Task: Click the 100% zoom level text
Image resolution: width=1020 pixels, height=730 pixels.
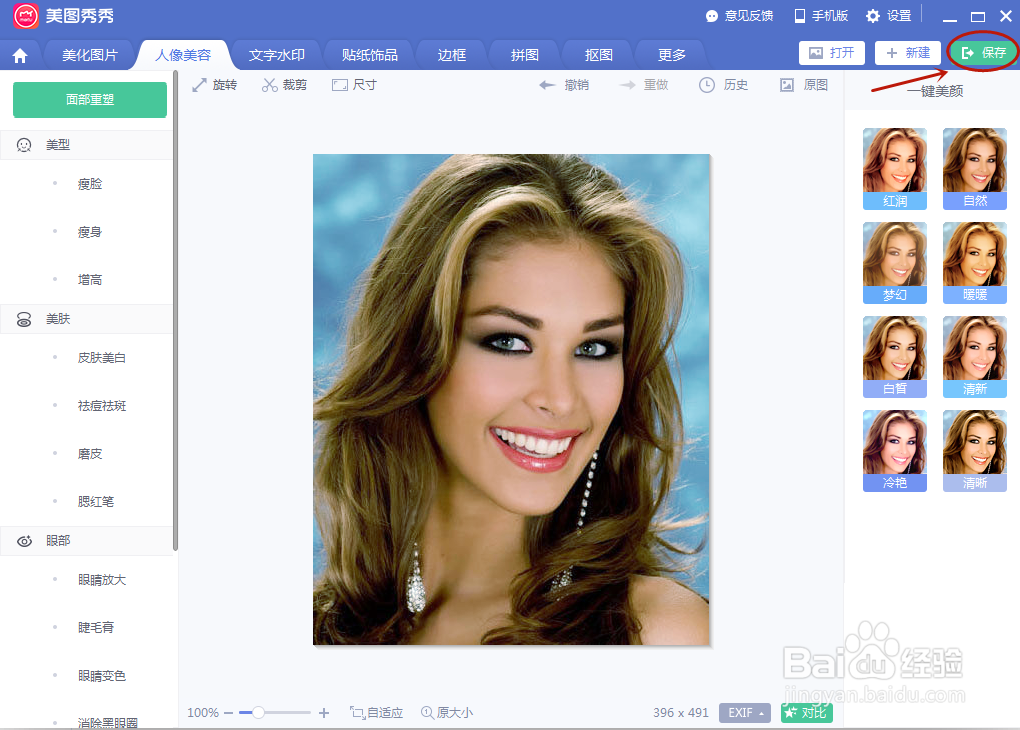Action: click(203, 713)
